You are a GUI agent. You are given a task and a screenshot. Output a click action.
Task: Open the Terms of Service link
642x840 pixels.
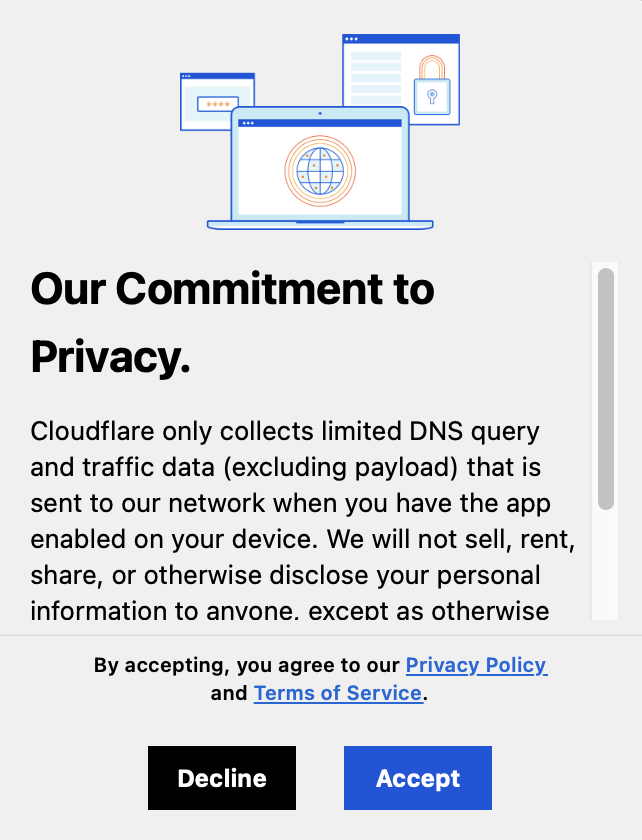[338, 692]
